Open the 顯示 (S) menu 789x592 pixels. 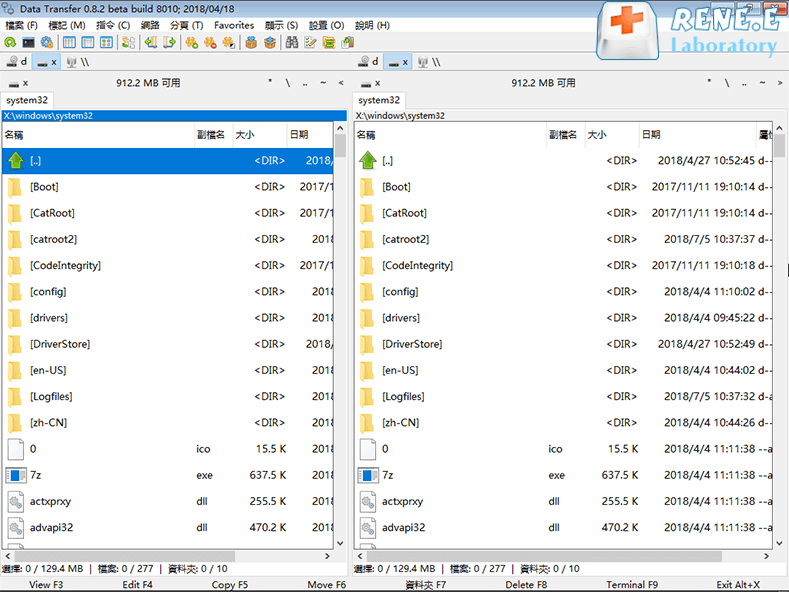[281, 25]
